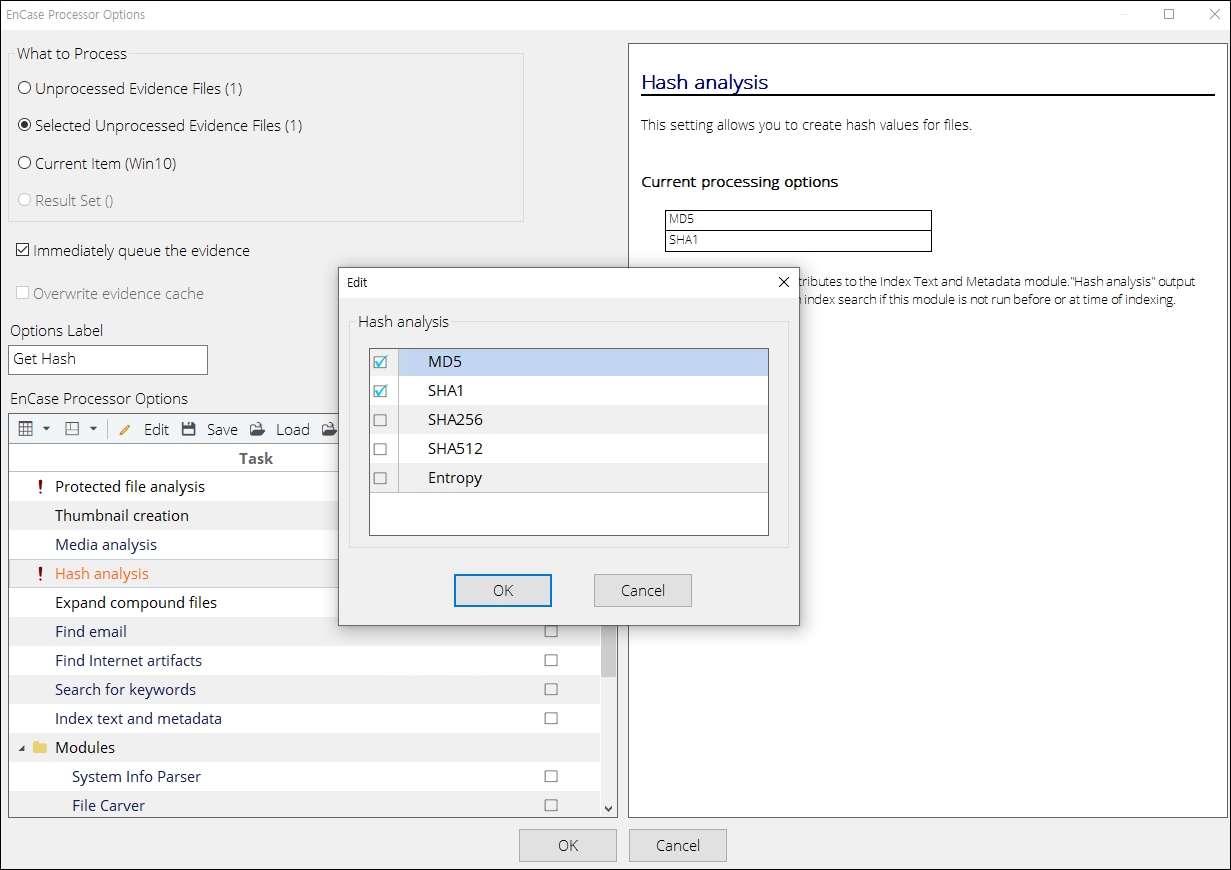Open System Info Parser module link
Screen dimensions: 1231x870
tap(137, 777)
